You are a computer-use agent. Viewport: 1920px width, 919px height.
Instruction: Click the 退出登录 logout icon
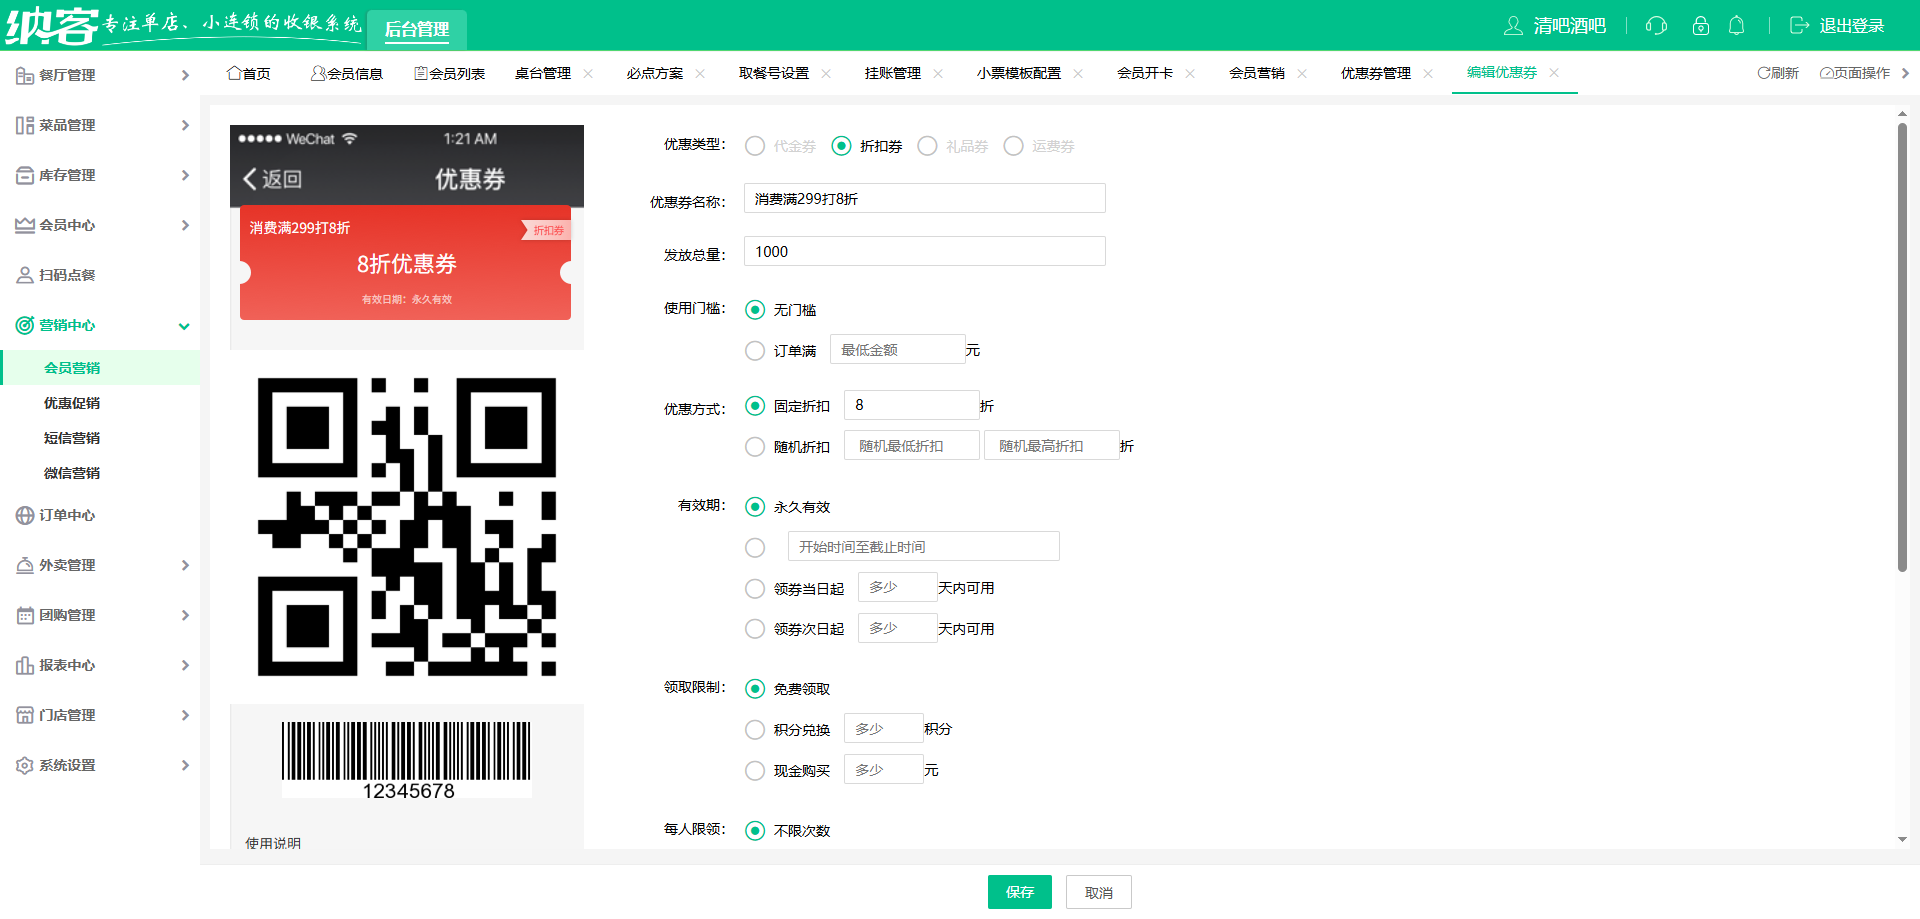(x=1800, y=25)
